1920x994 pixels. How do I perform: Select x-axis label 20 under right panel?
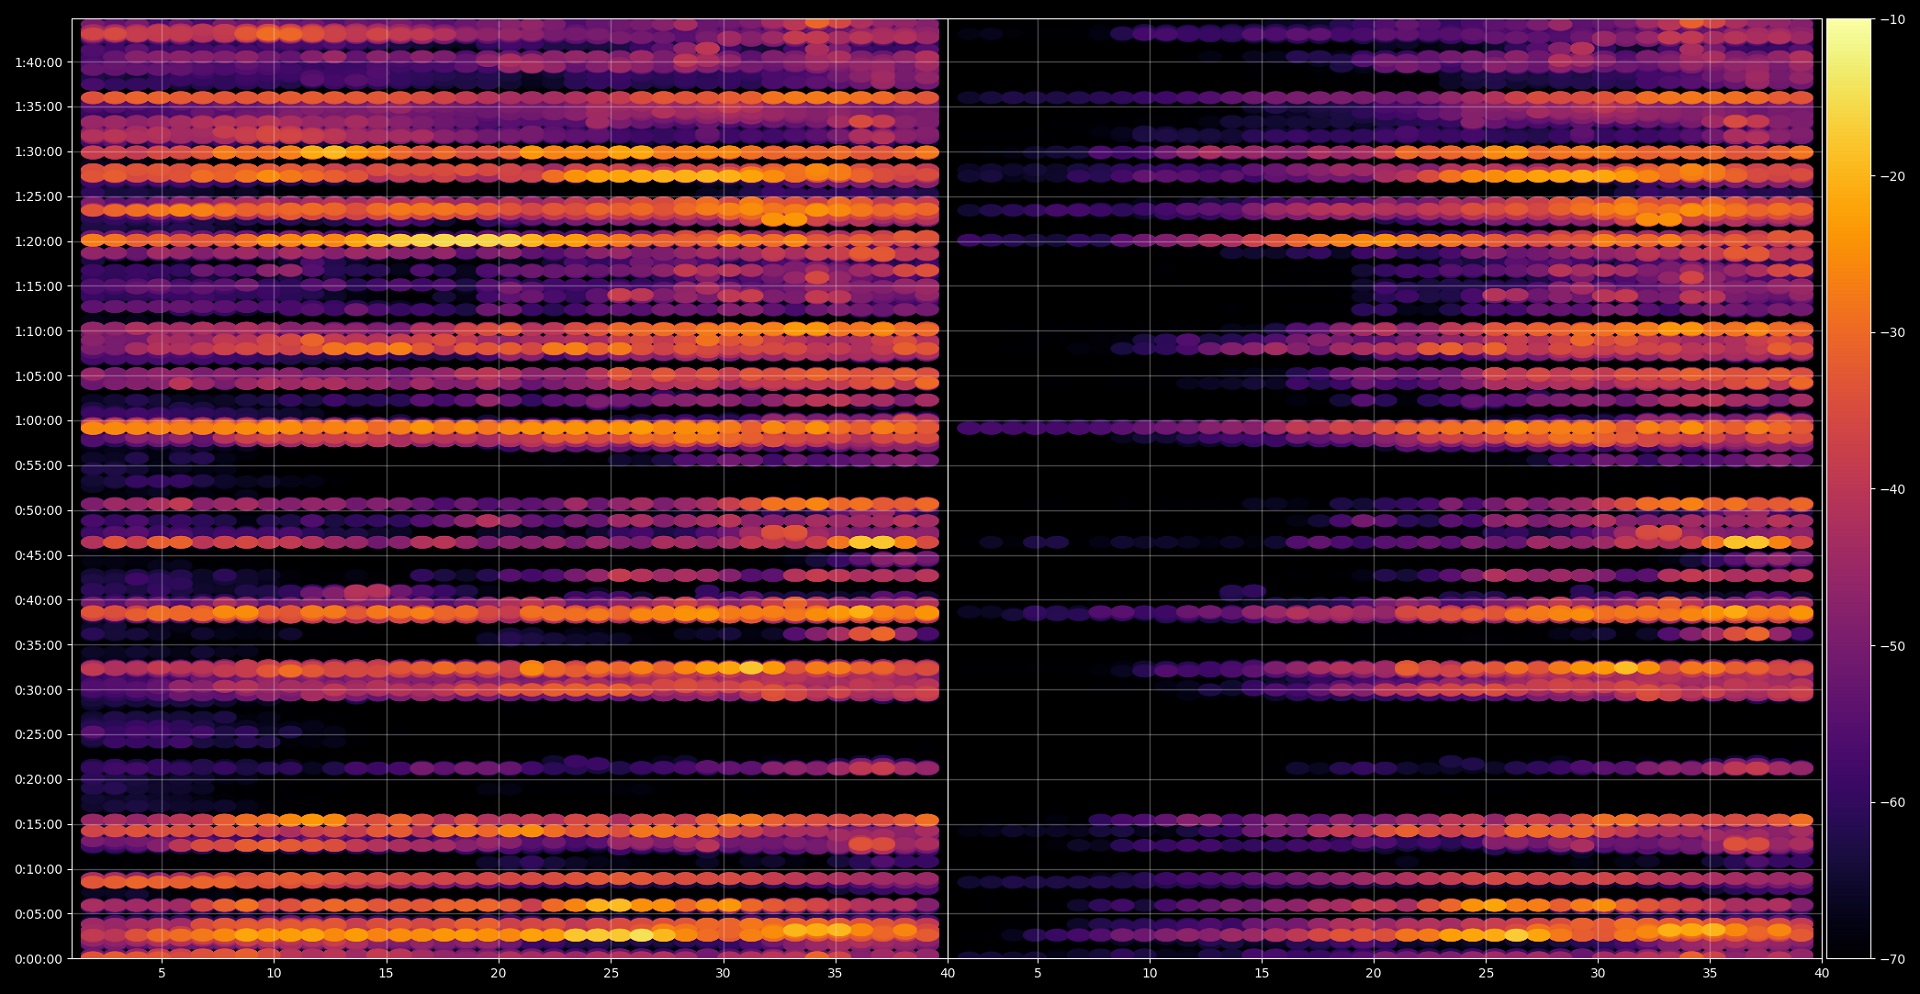(x=1374, y=973)
